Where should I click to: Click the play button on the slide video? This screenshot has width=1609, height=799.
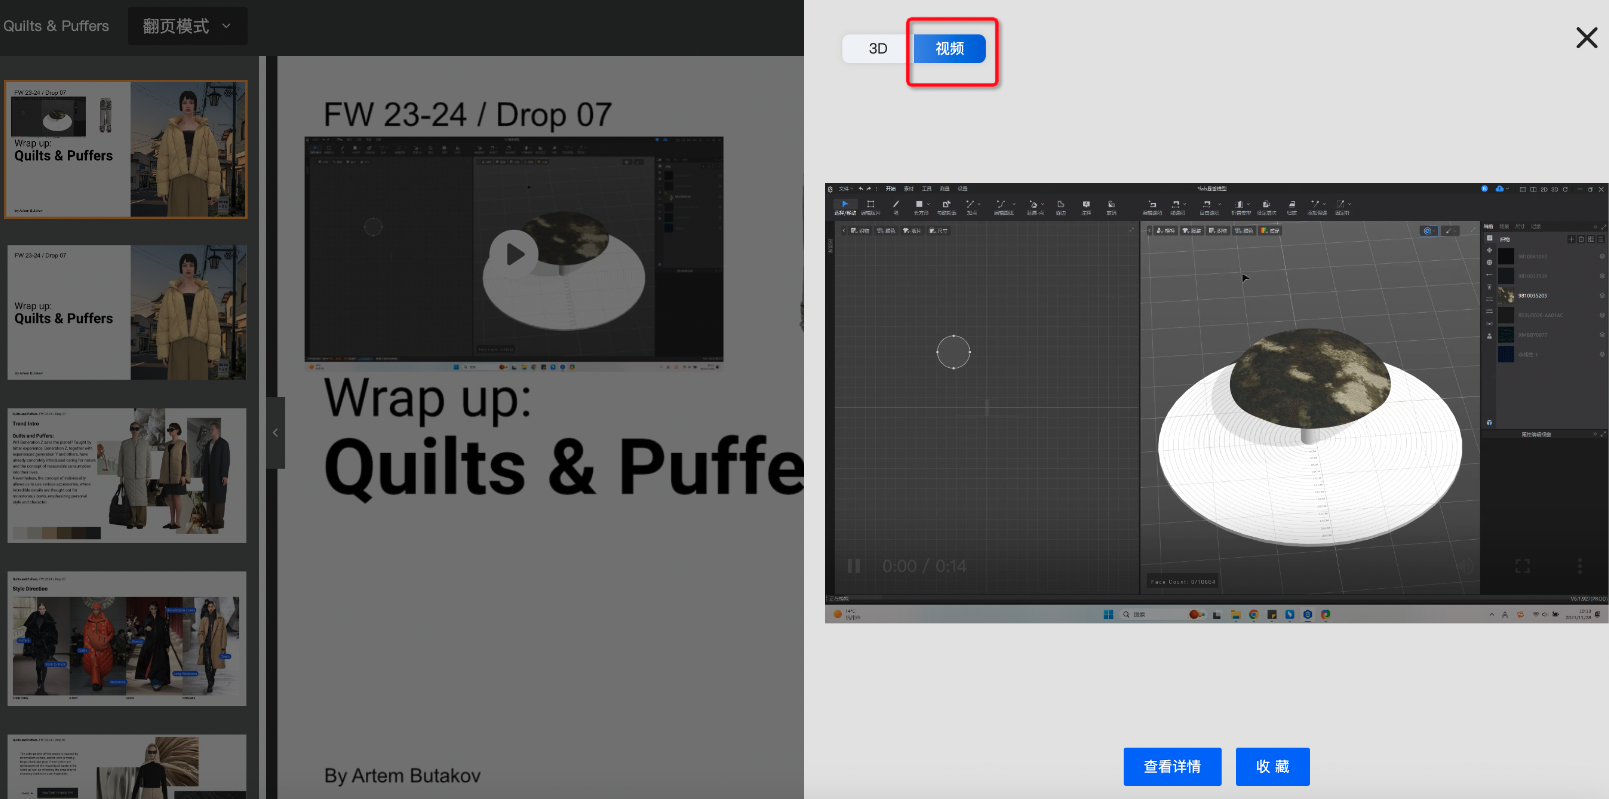click(514, 254)
